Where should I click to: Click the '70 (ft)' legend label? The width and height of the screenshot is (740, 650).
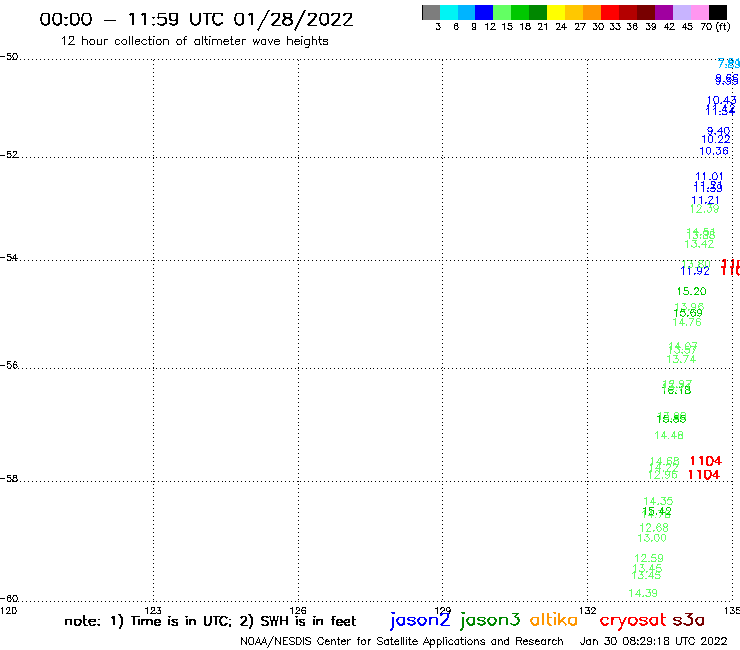pyautogui.click(x=715, y=26)
